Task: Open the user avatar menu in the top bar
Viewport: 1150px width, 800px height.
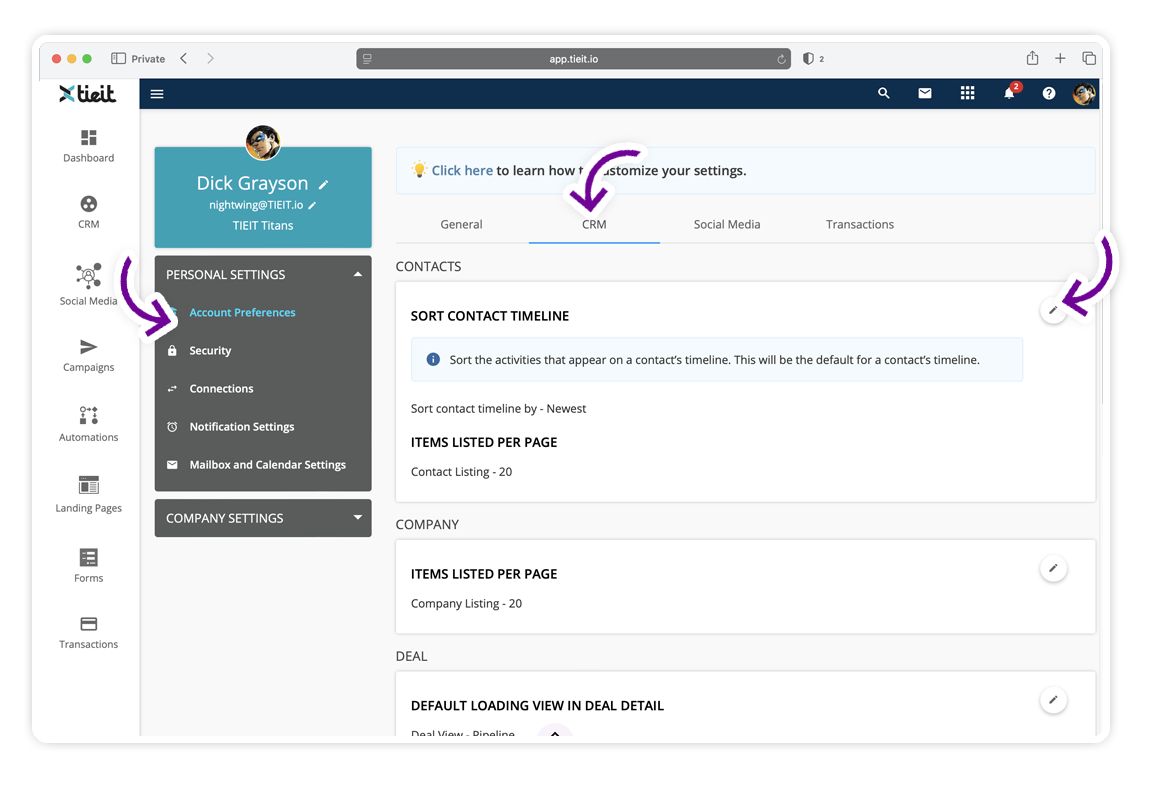Action: coord(1083,93)
